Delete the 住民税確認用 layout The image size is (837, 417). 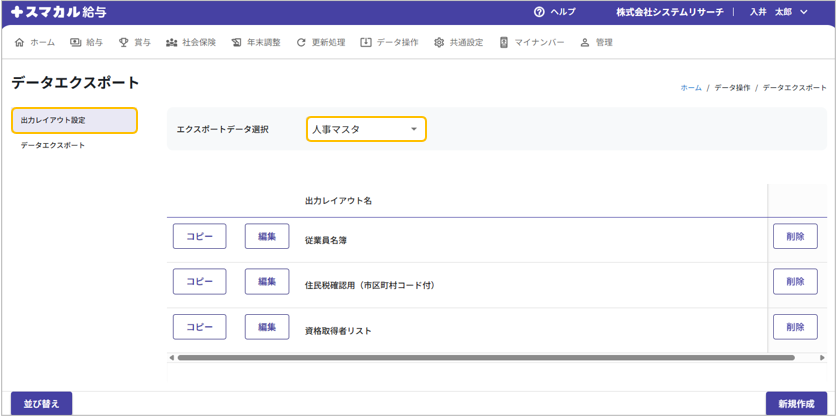click(795, 281)
